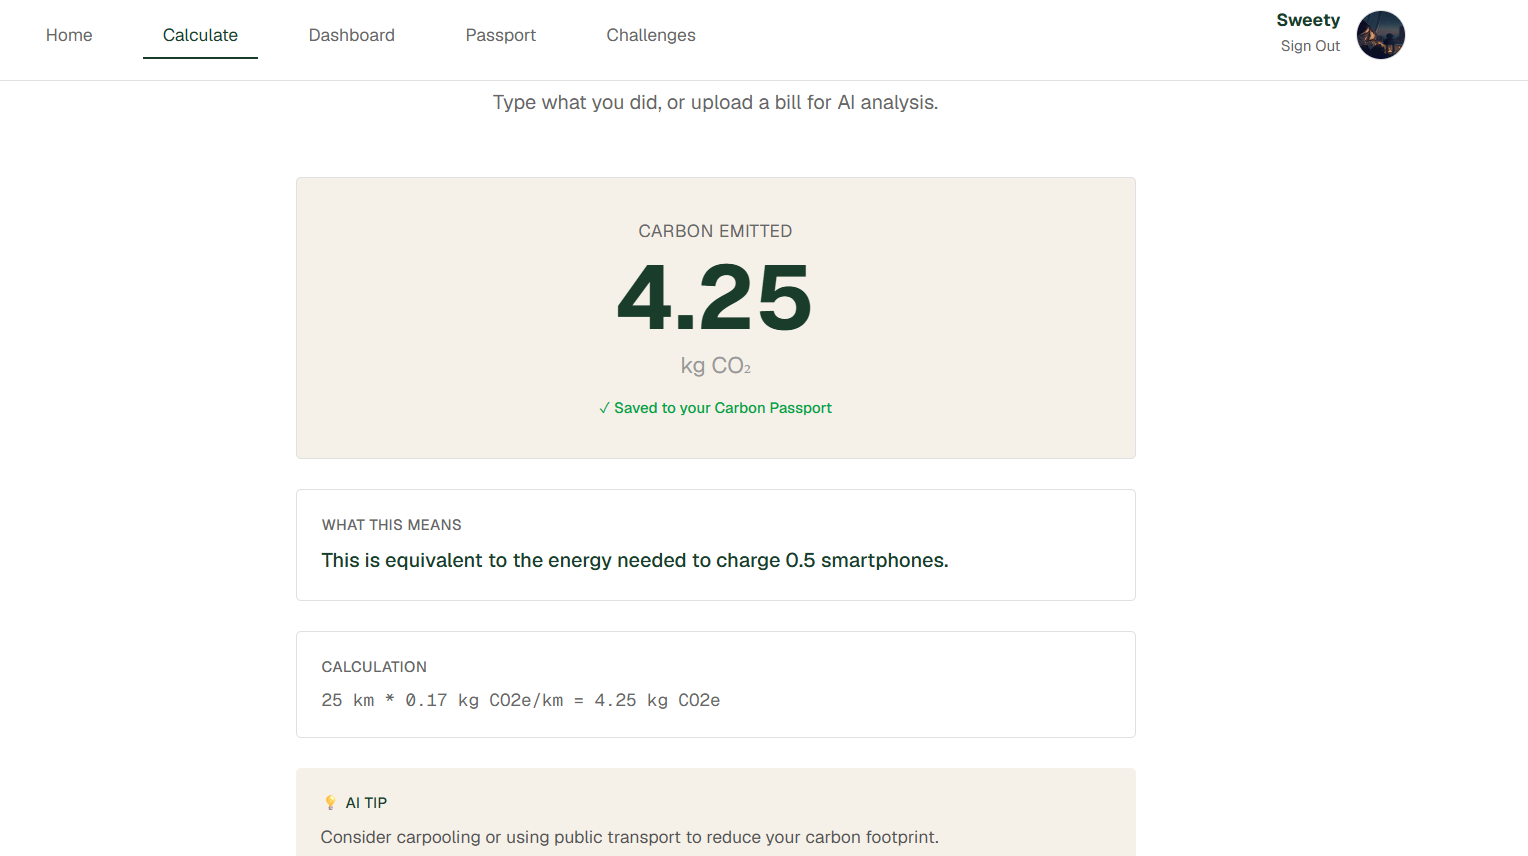Open the Home tab
The height and width of the screenshot is (856, 1528).
click(x=69, y=35)
